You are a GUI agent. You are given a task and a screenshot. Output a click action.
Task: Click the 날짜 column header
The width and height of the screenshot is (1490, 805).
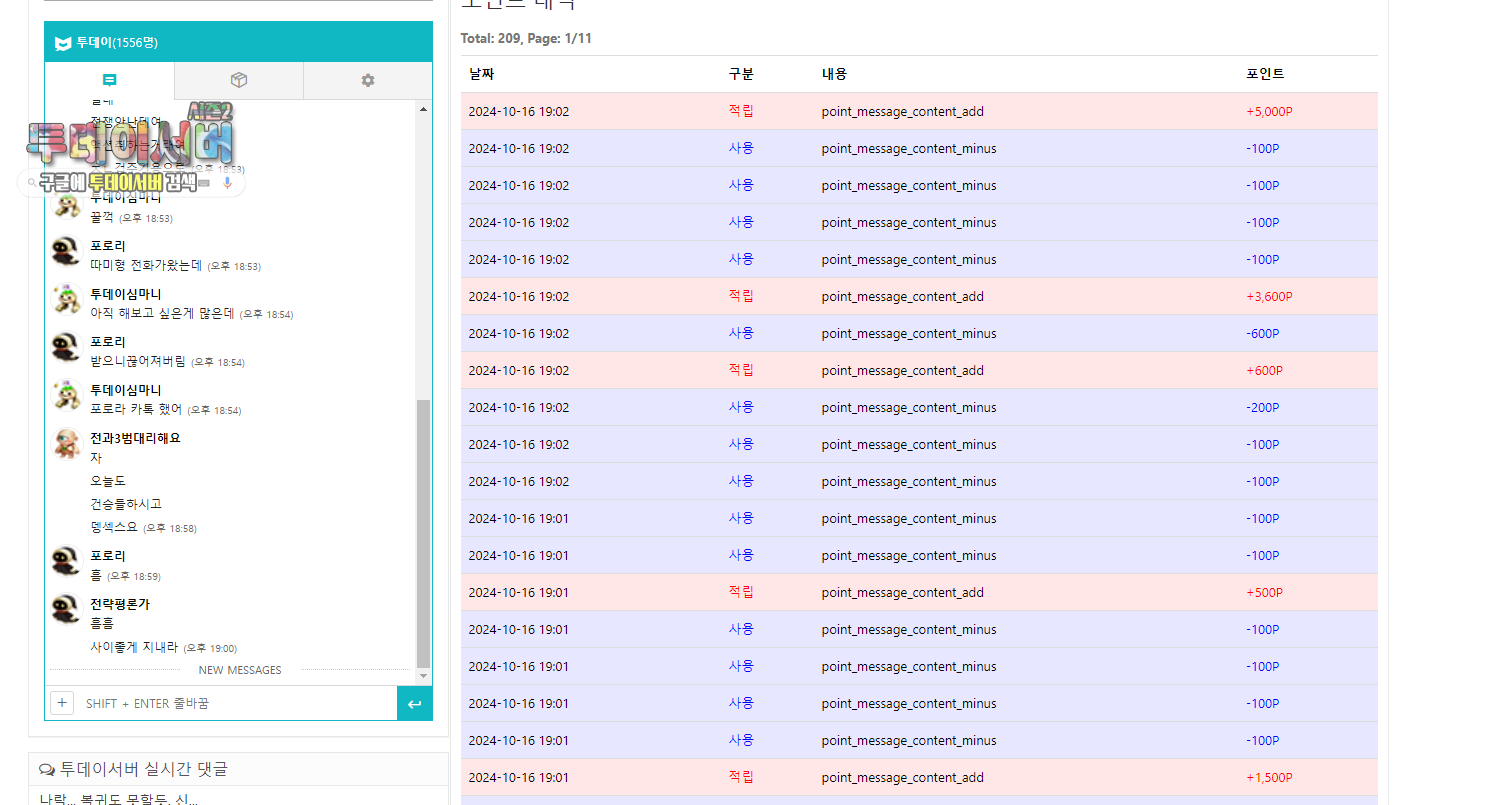[x=481, y=74]
